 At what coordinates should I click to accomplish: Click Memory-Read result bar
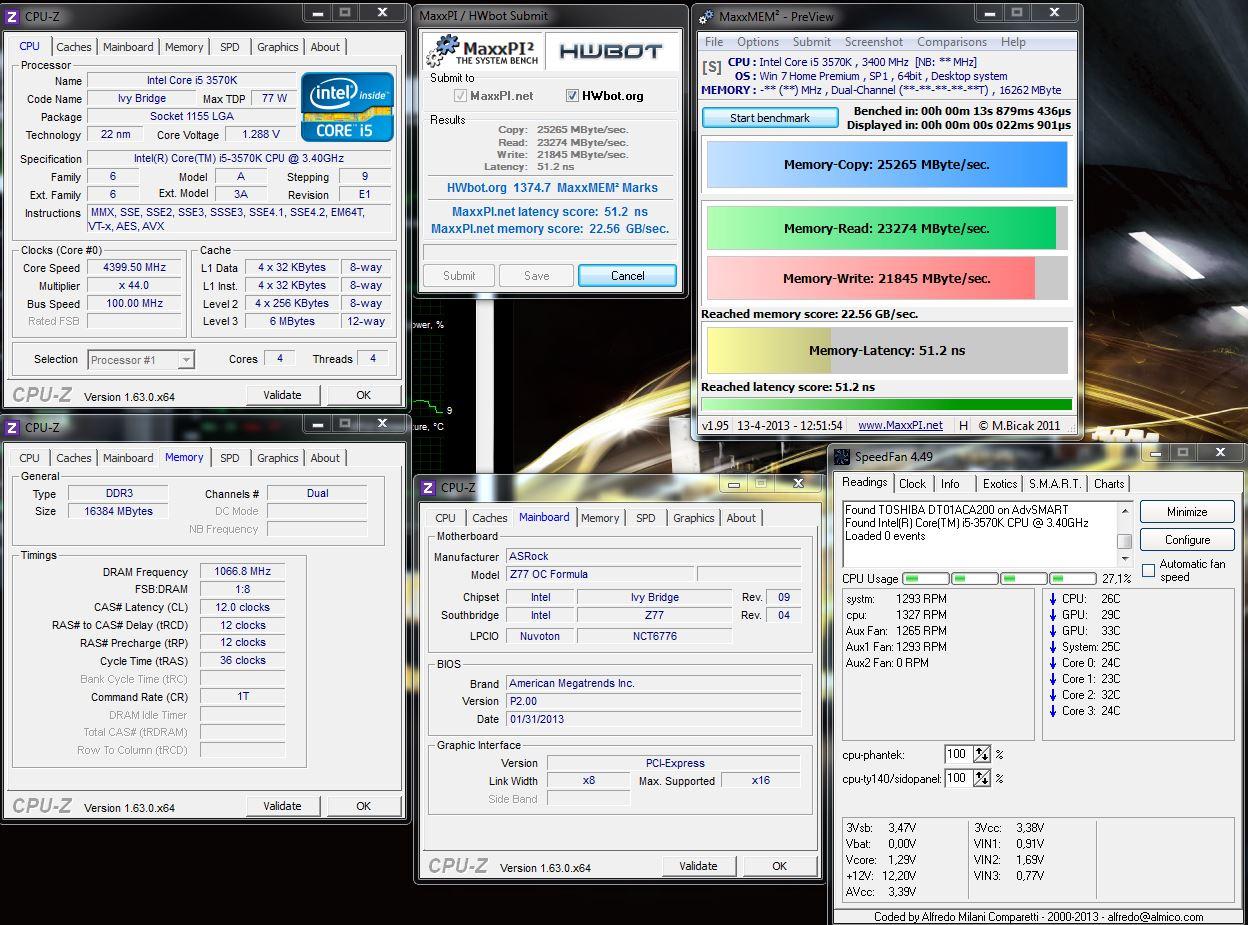click(x=887, y=228)
